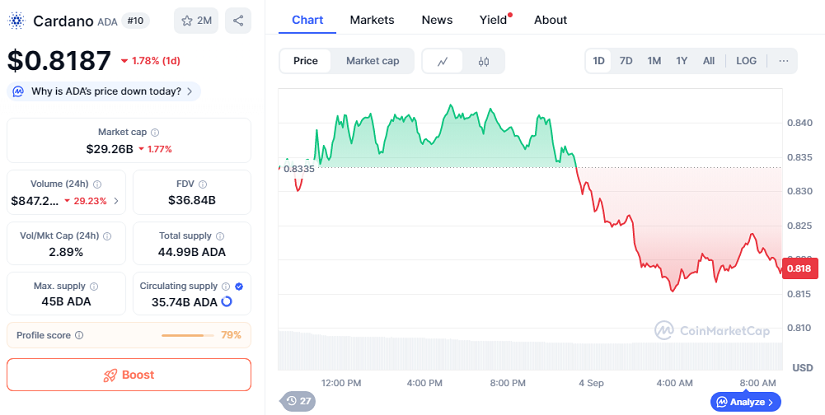Click the Volume (24h) info icon
Viewport: 825px width, 415px height.
pos(97,184)
